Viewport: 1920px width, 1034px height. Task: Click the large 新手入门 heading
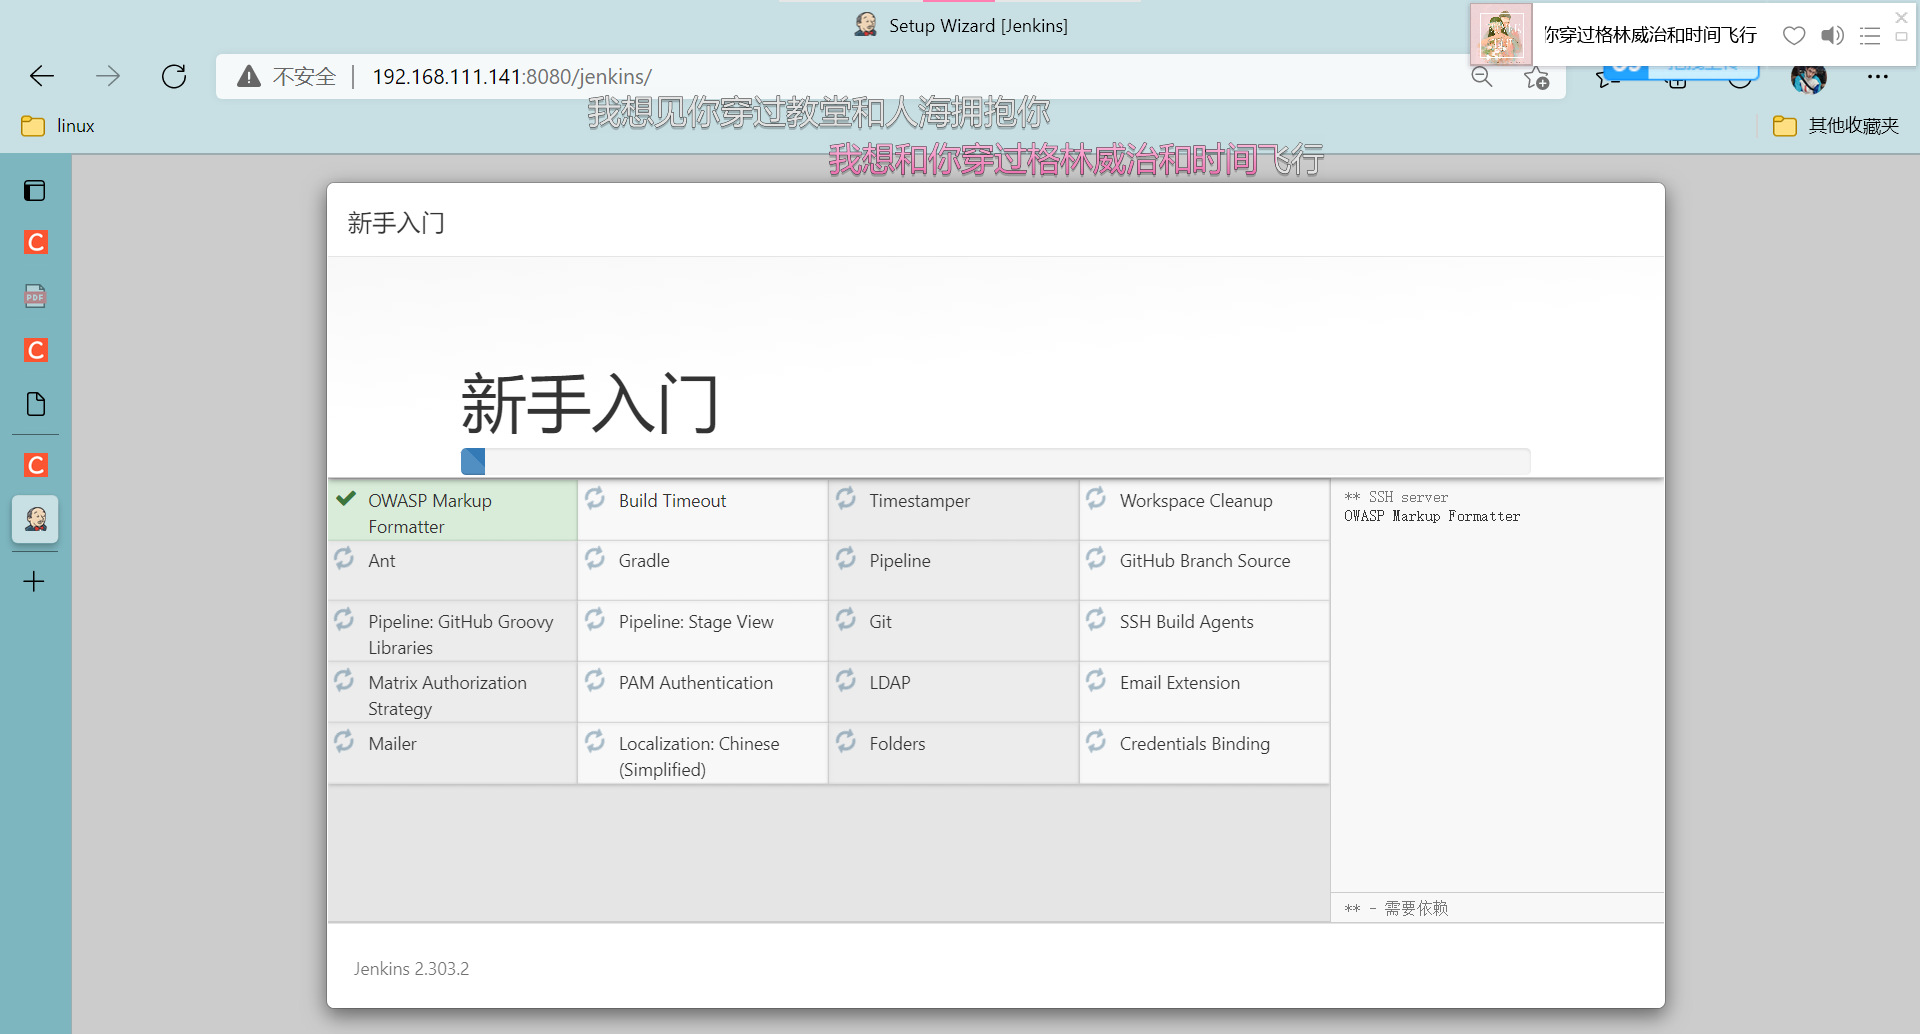click(x=590, y=404)
